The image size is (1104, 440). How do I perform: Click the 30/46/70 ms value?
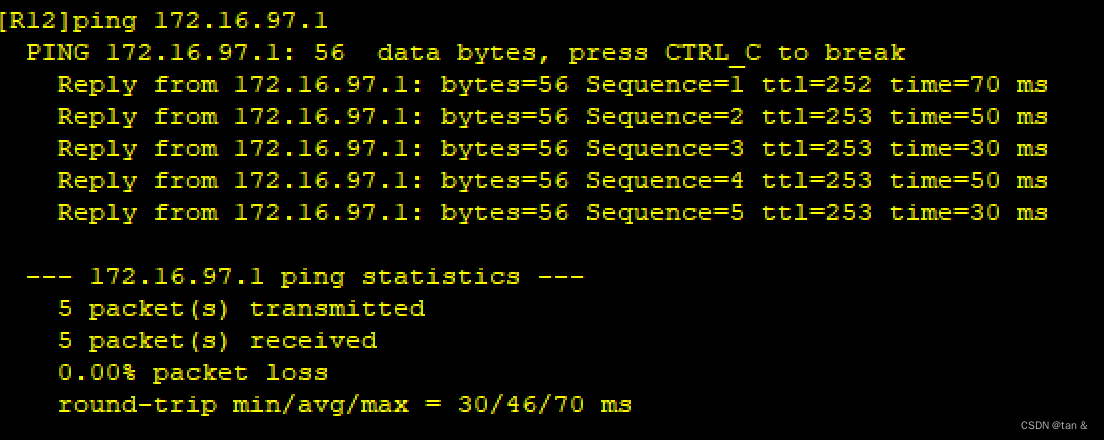[x=545, y=405]
